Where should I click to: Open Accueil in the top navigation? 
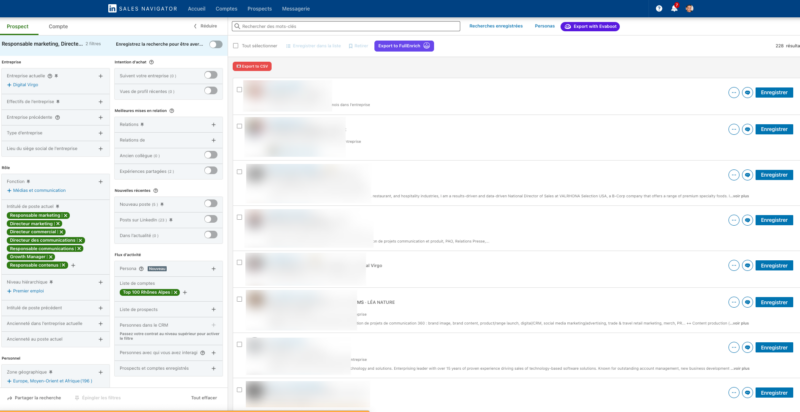point(196,9)
